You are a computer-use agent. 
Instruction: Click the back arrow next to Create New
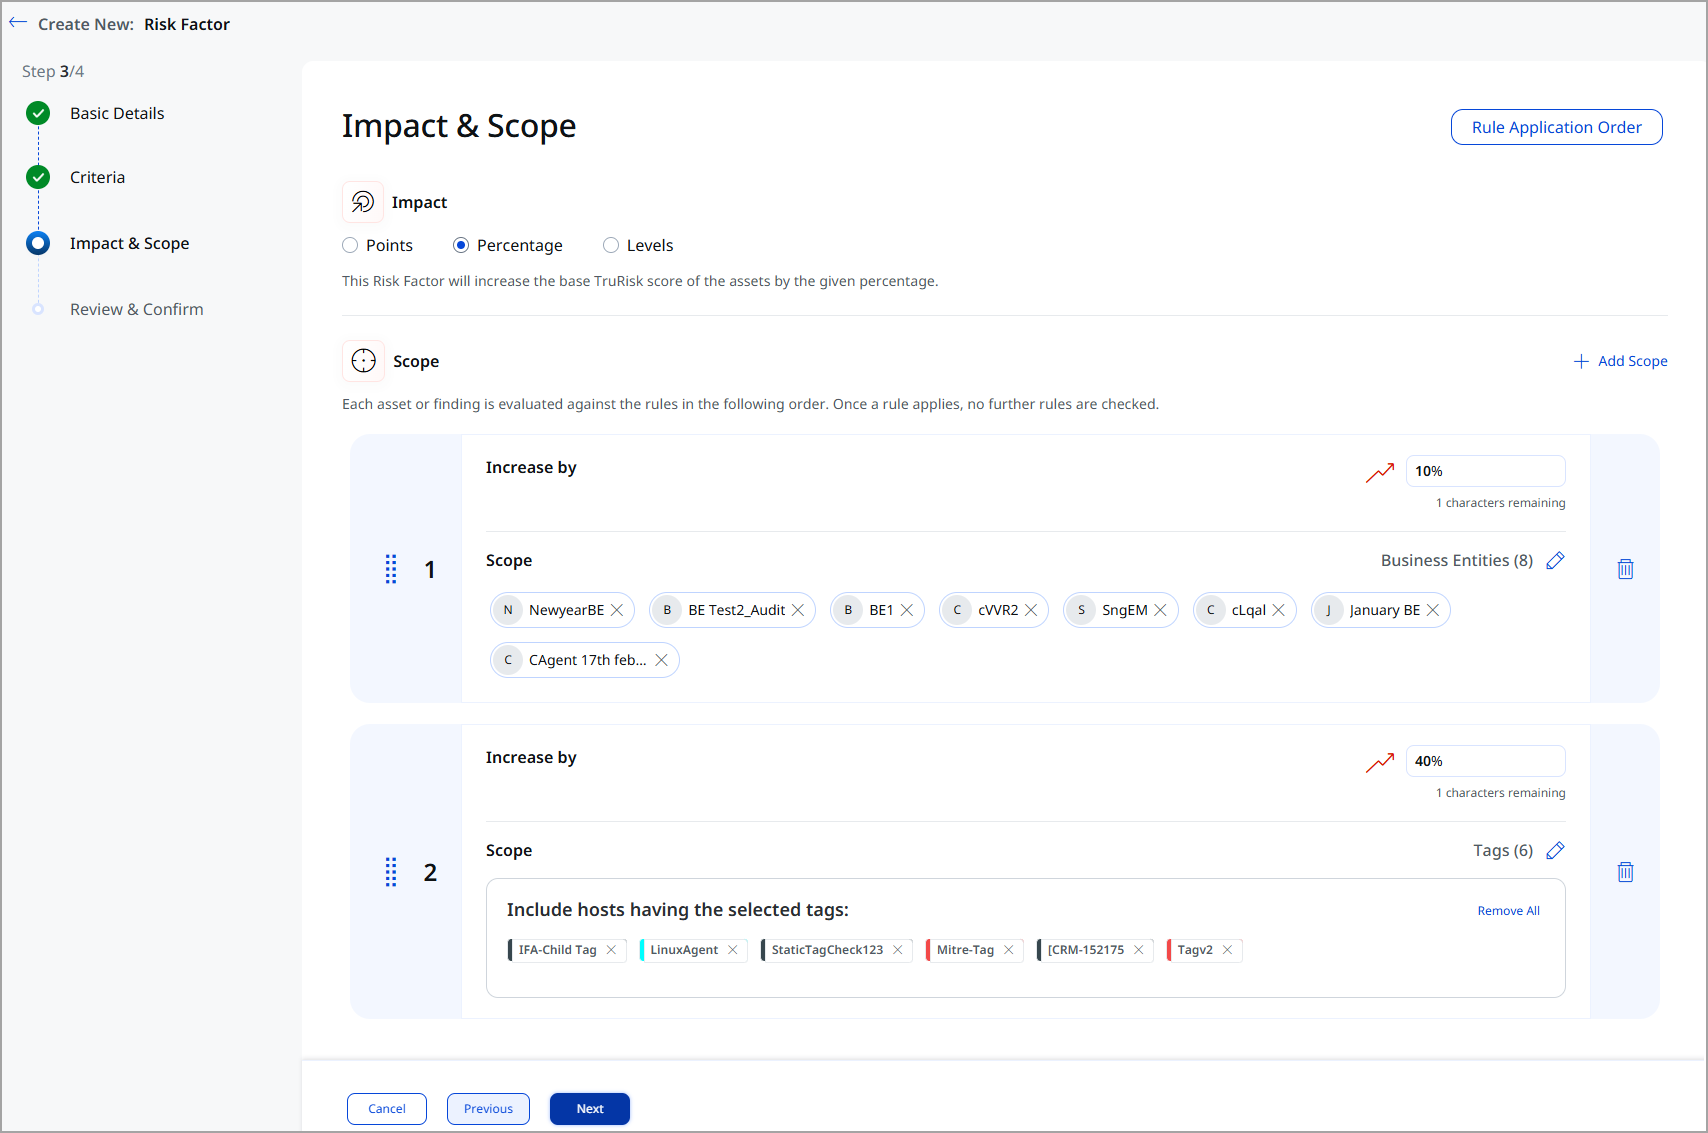[x=17, y=22]
